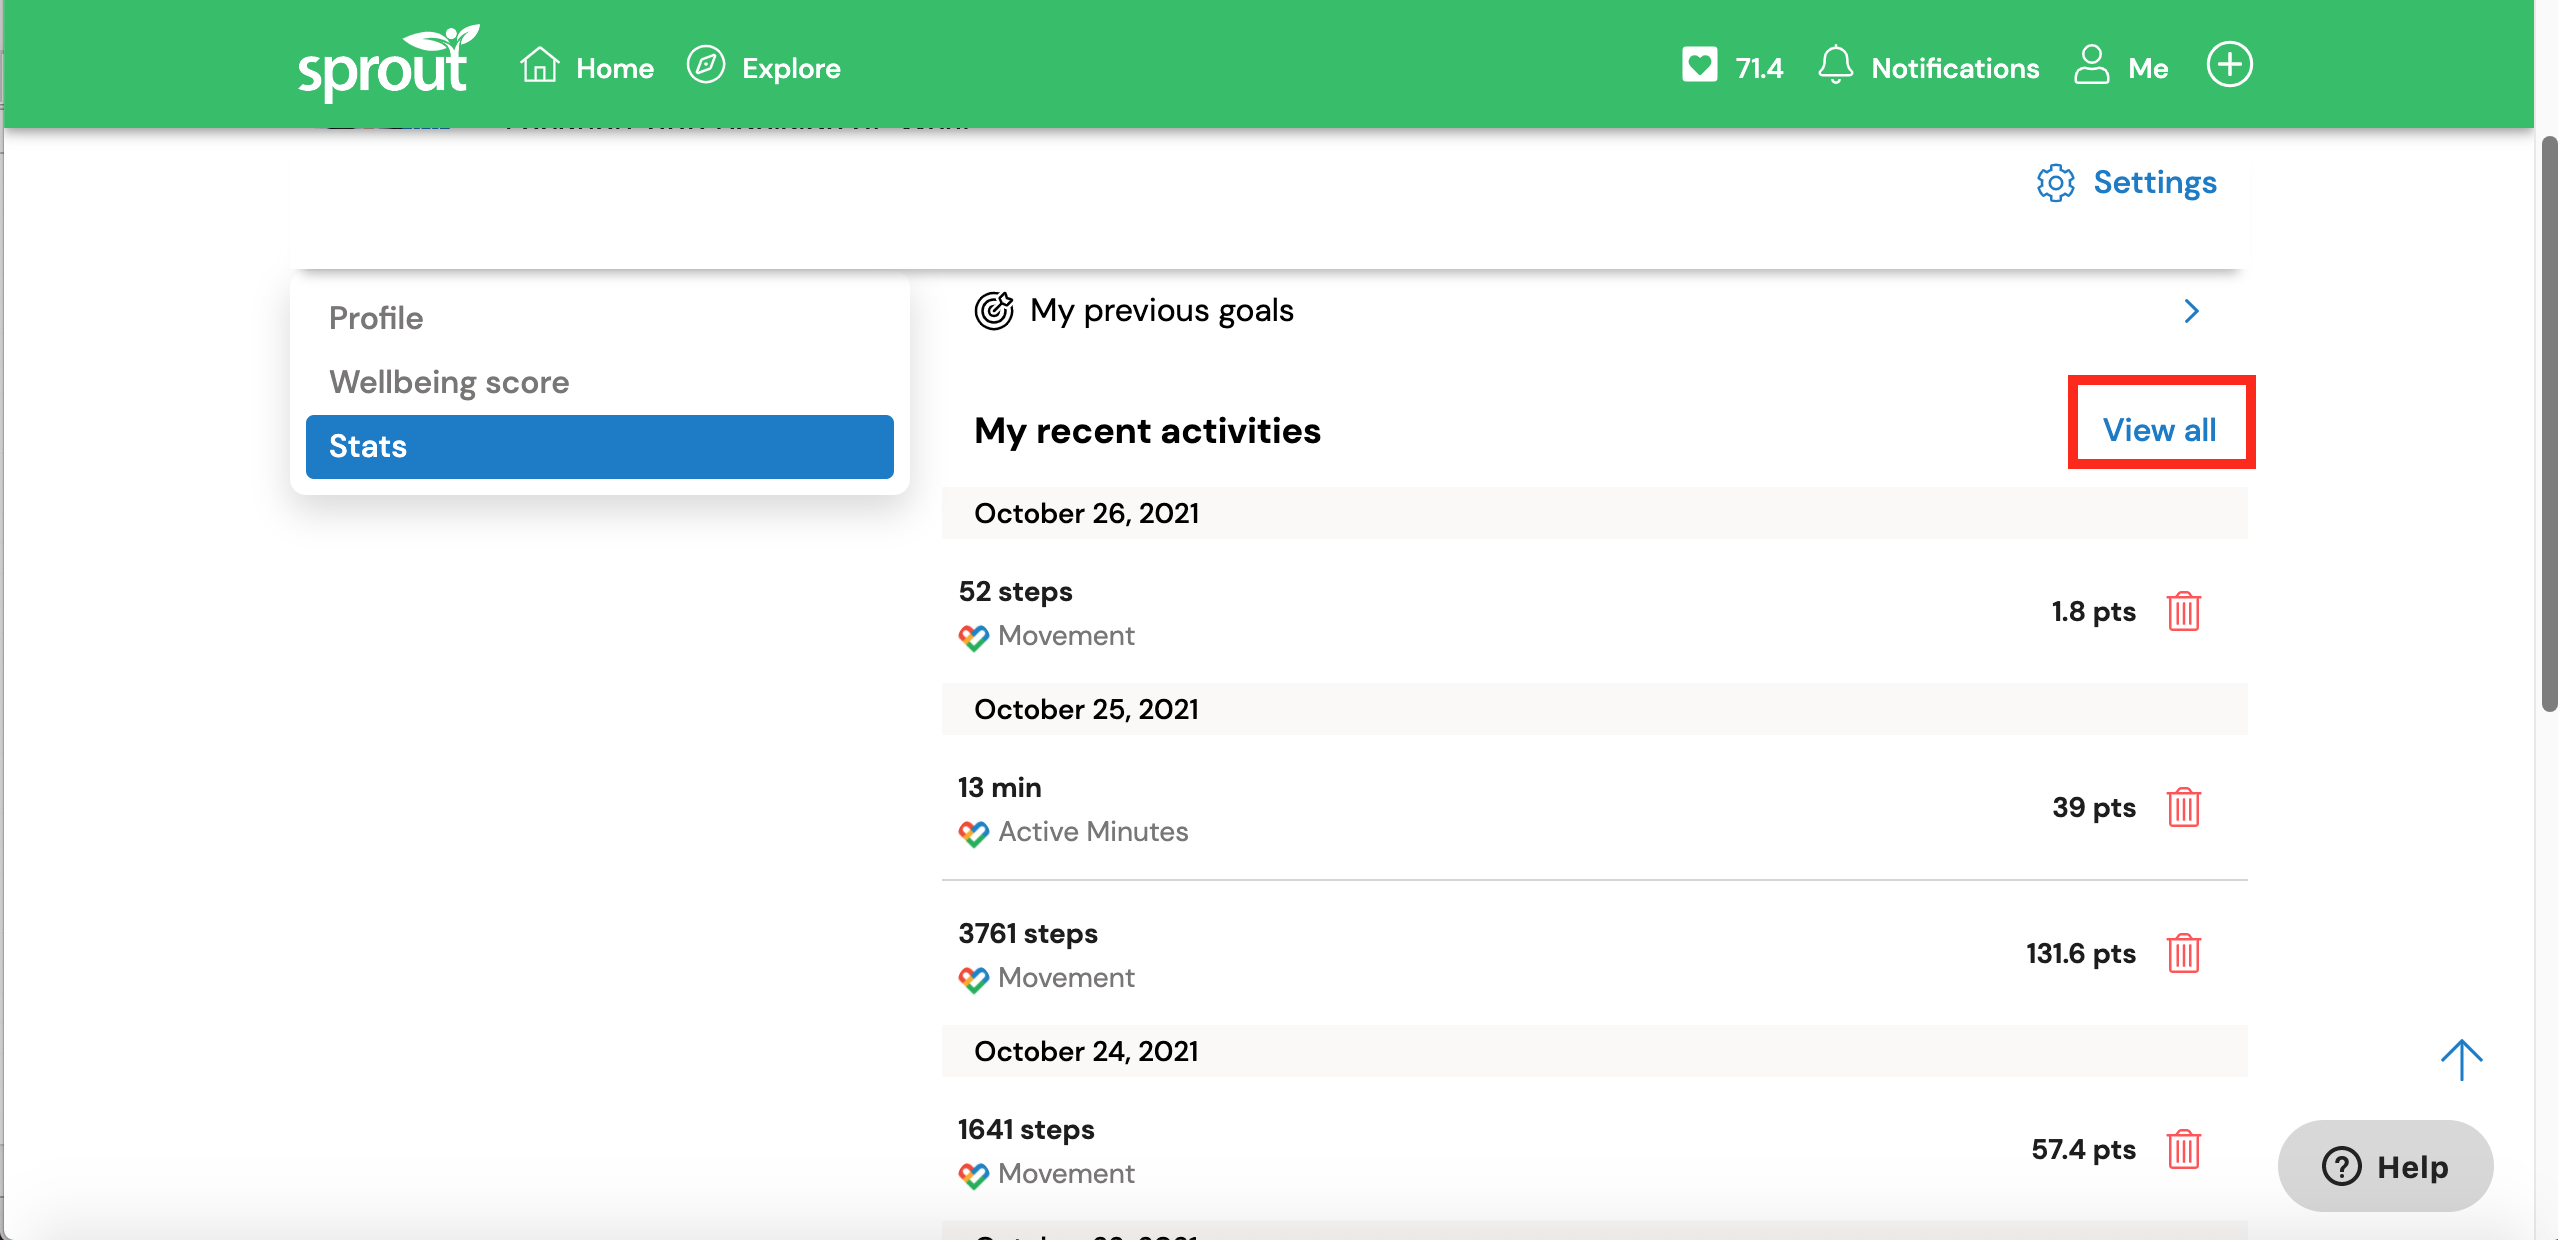The image size is (2558, 1240).
Task: Click the 1641 steps entry title
Action: pos(1026,1129)
